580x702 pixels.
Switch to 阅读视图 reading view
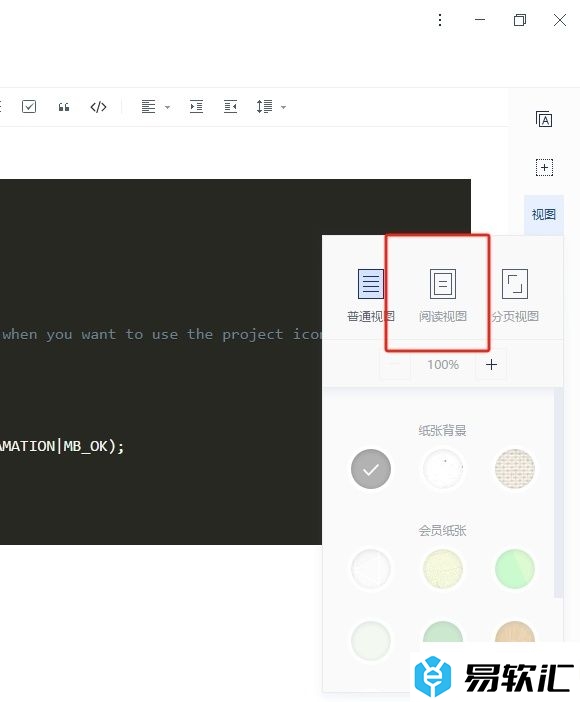tap(443, 295)
